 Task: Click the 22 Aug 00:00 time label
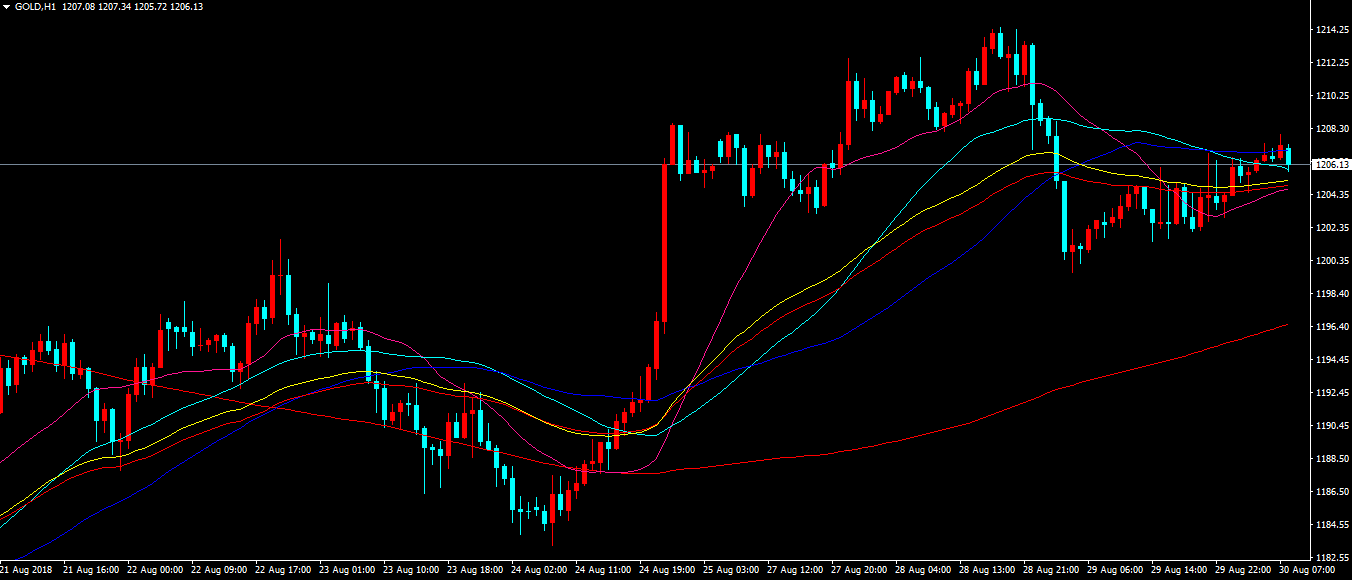(155, 570)
